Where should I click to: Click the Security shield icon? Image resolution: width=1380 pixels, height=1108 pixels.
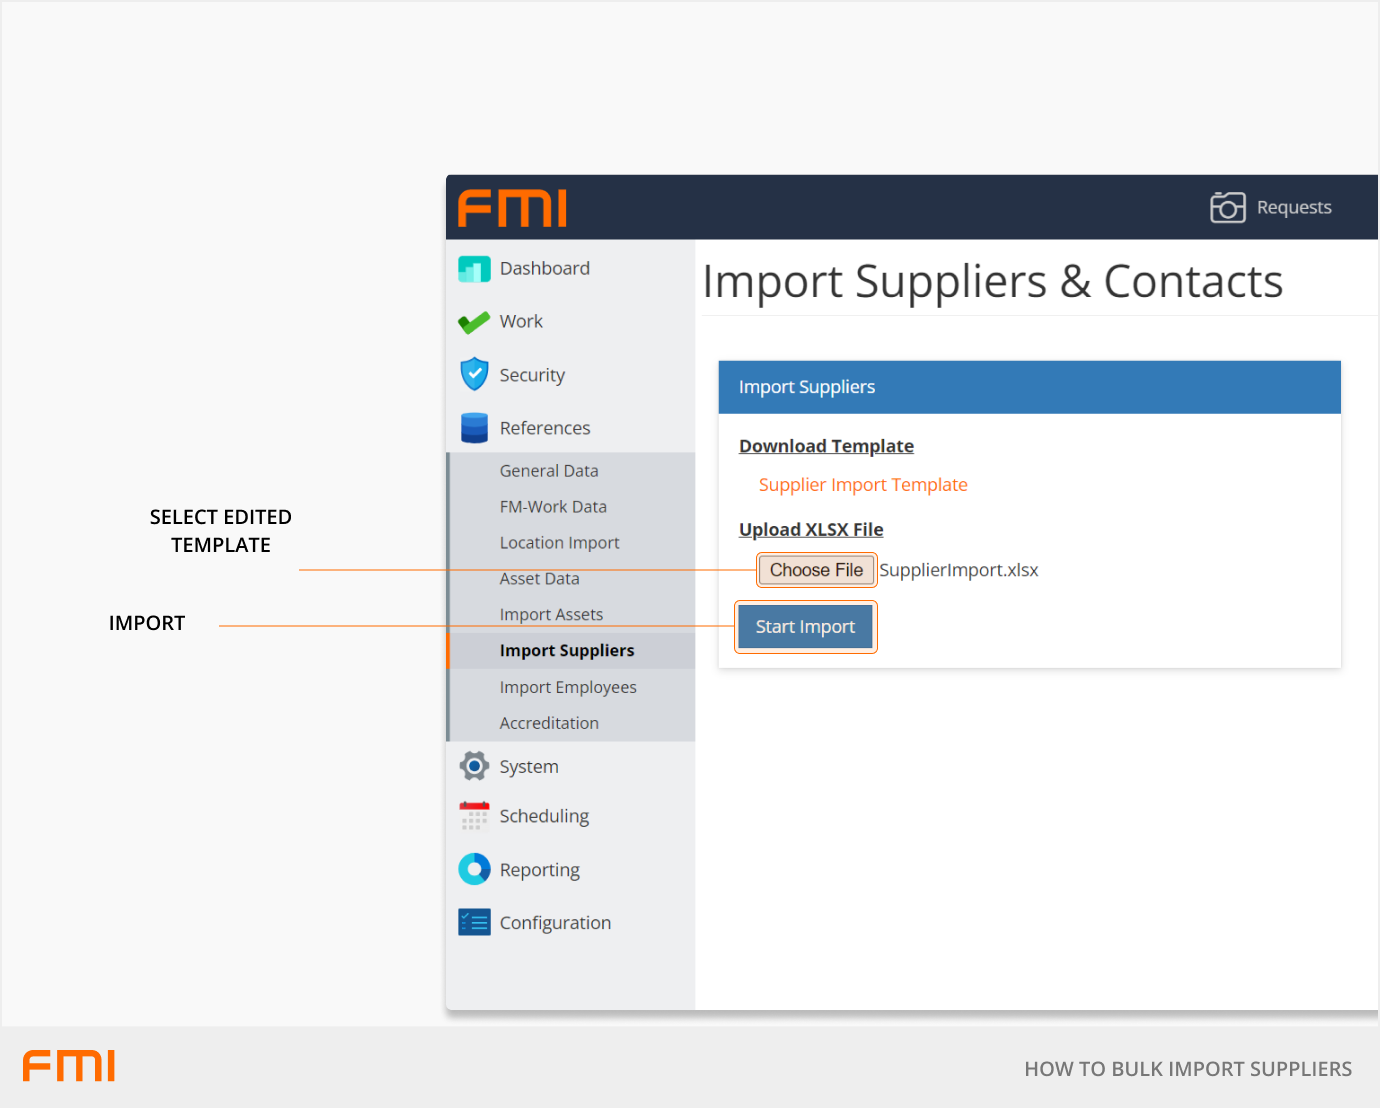click(x=474, y=375)
